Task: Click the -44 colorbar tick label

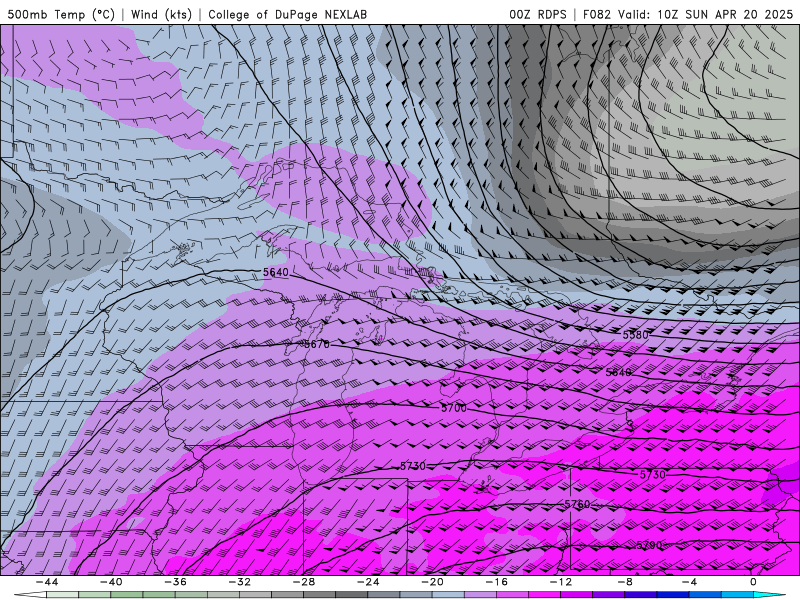Action: coord(46,582)
